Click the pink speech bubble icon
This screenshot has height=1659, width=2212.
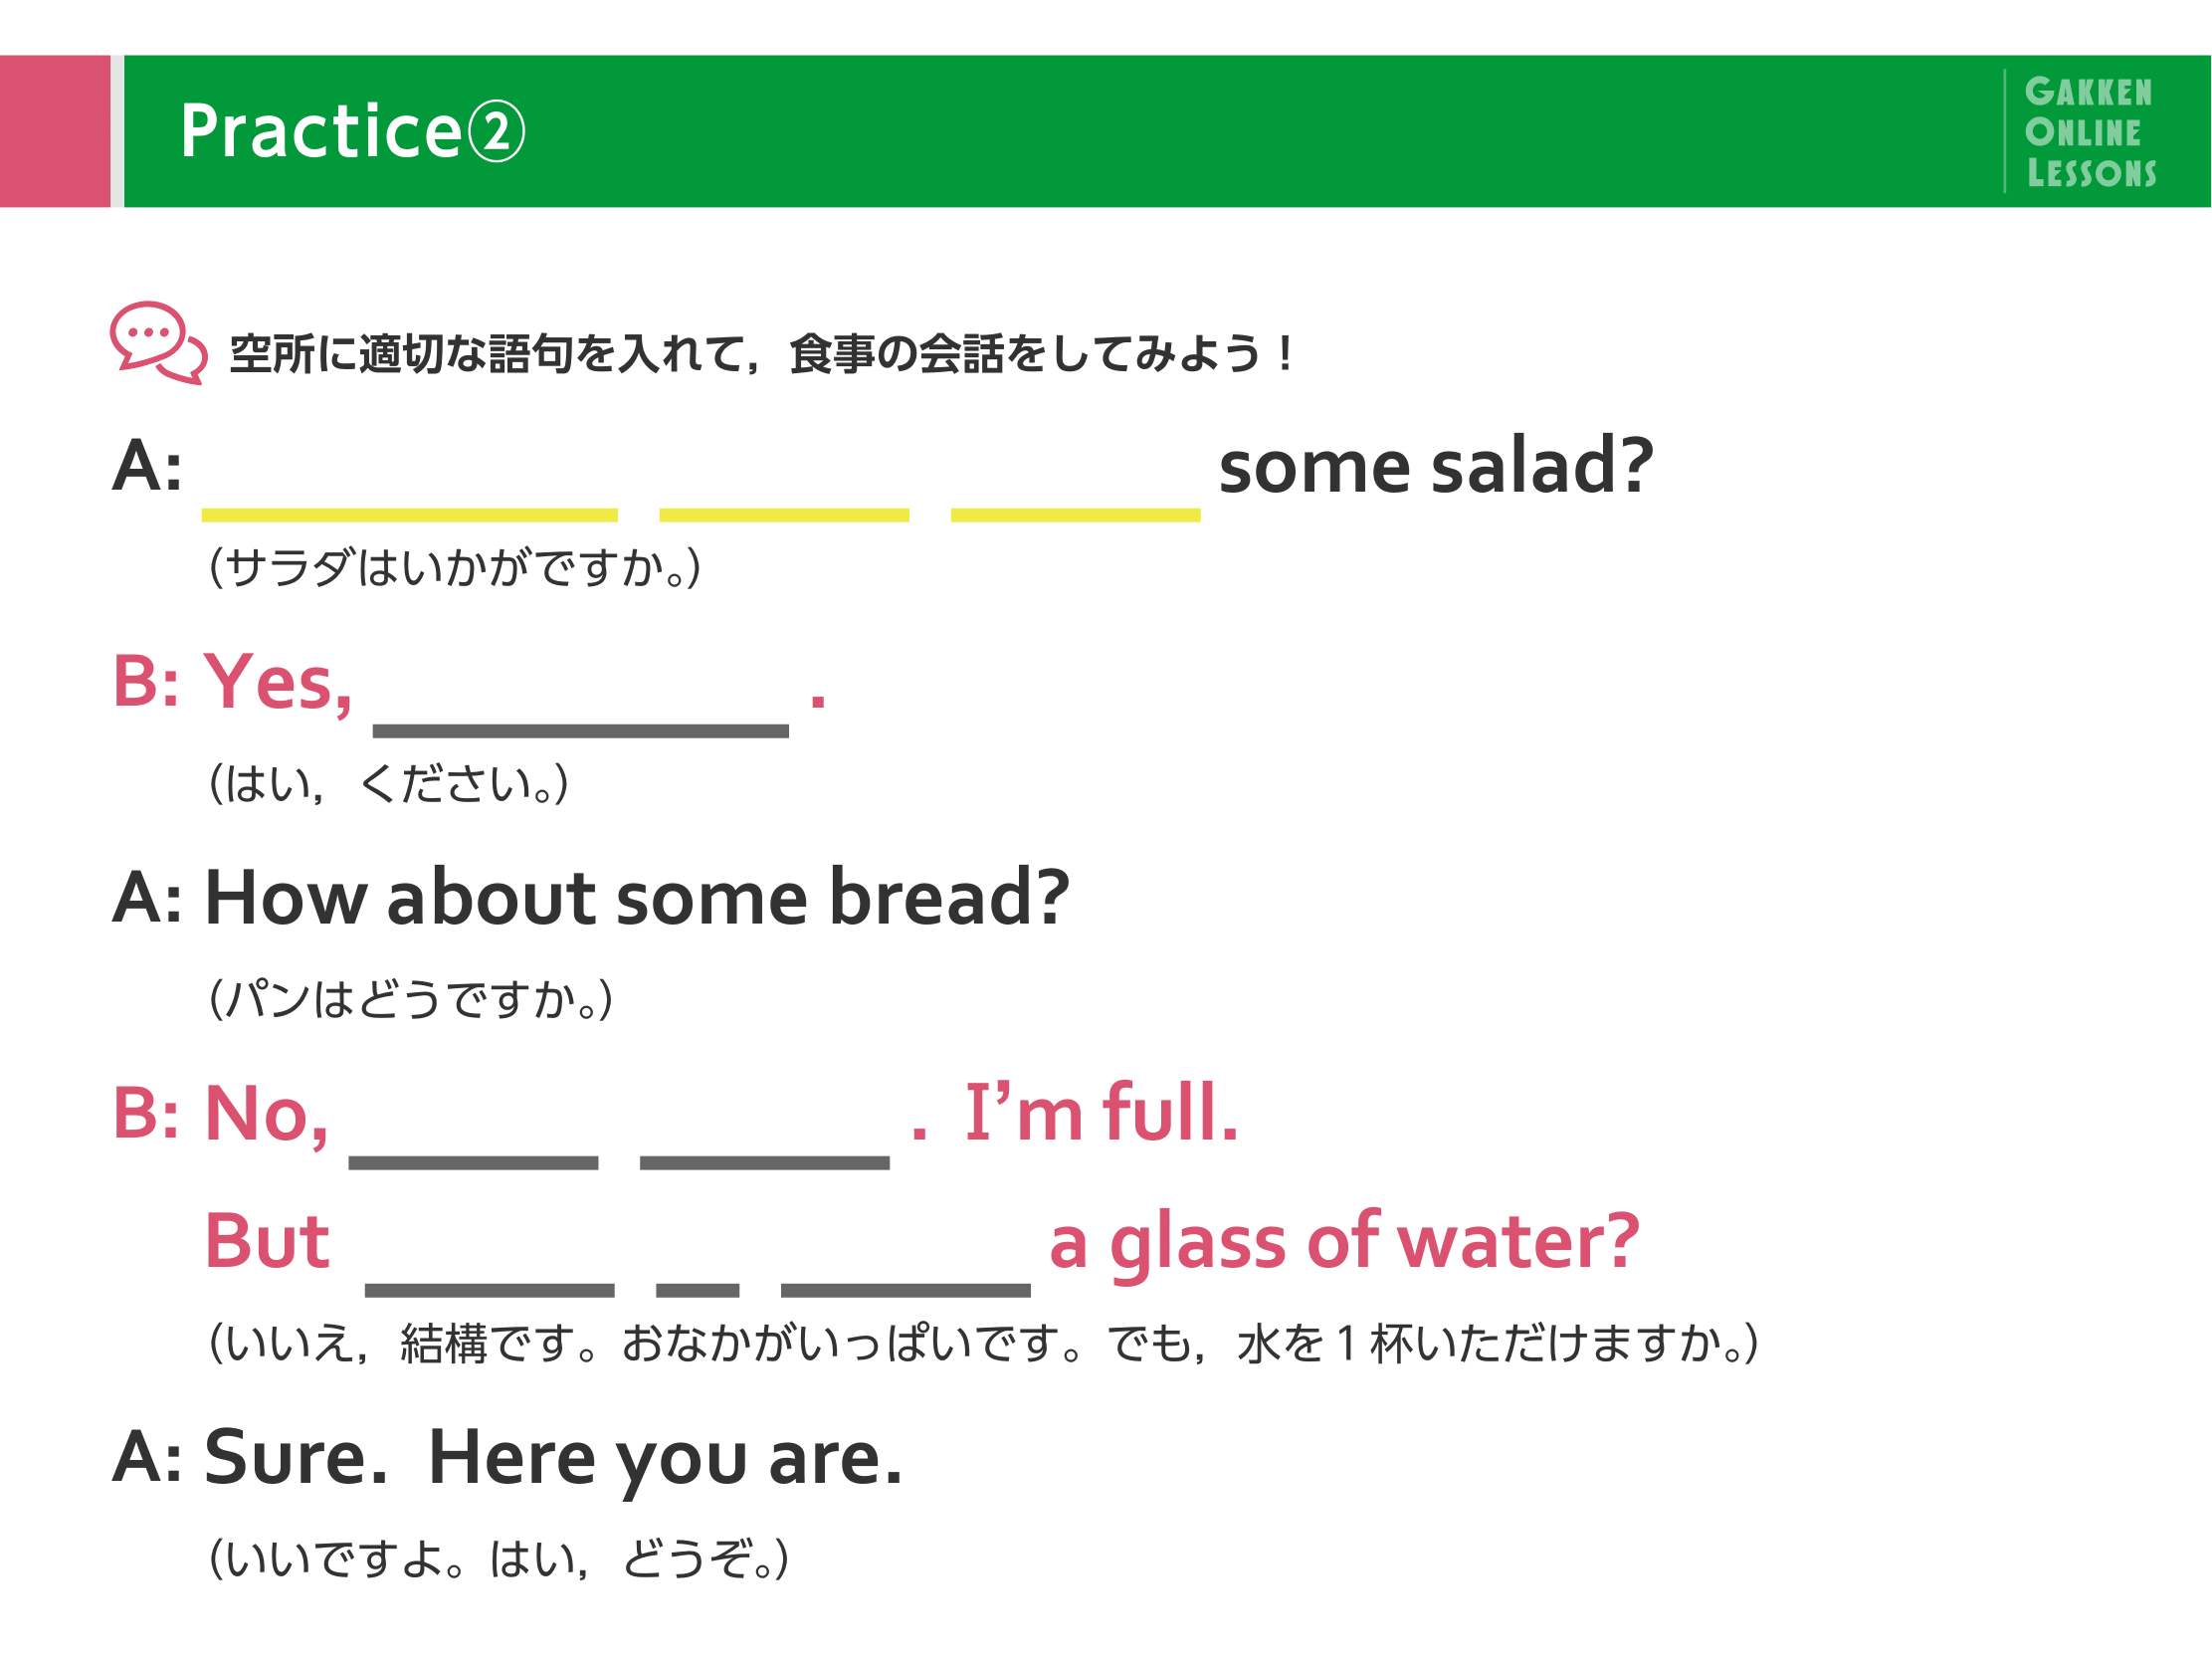coord(159,343)
